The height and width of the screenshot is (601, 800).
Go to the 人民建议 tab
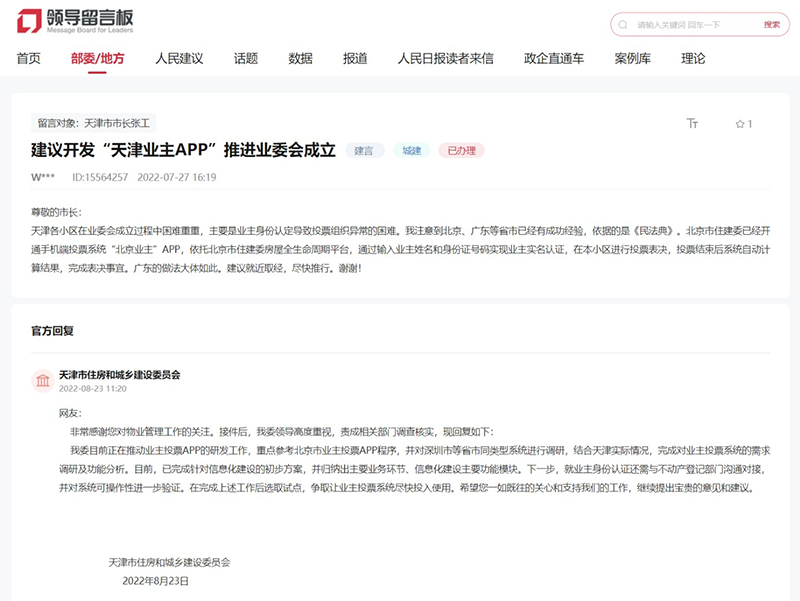pos(179,58)
